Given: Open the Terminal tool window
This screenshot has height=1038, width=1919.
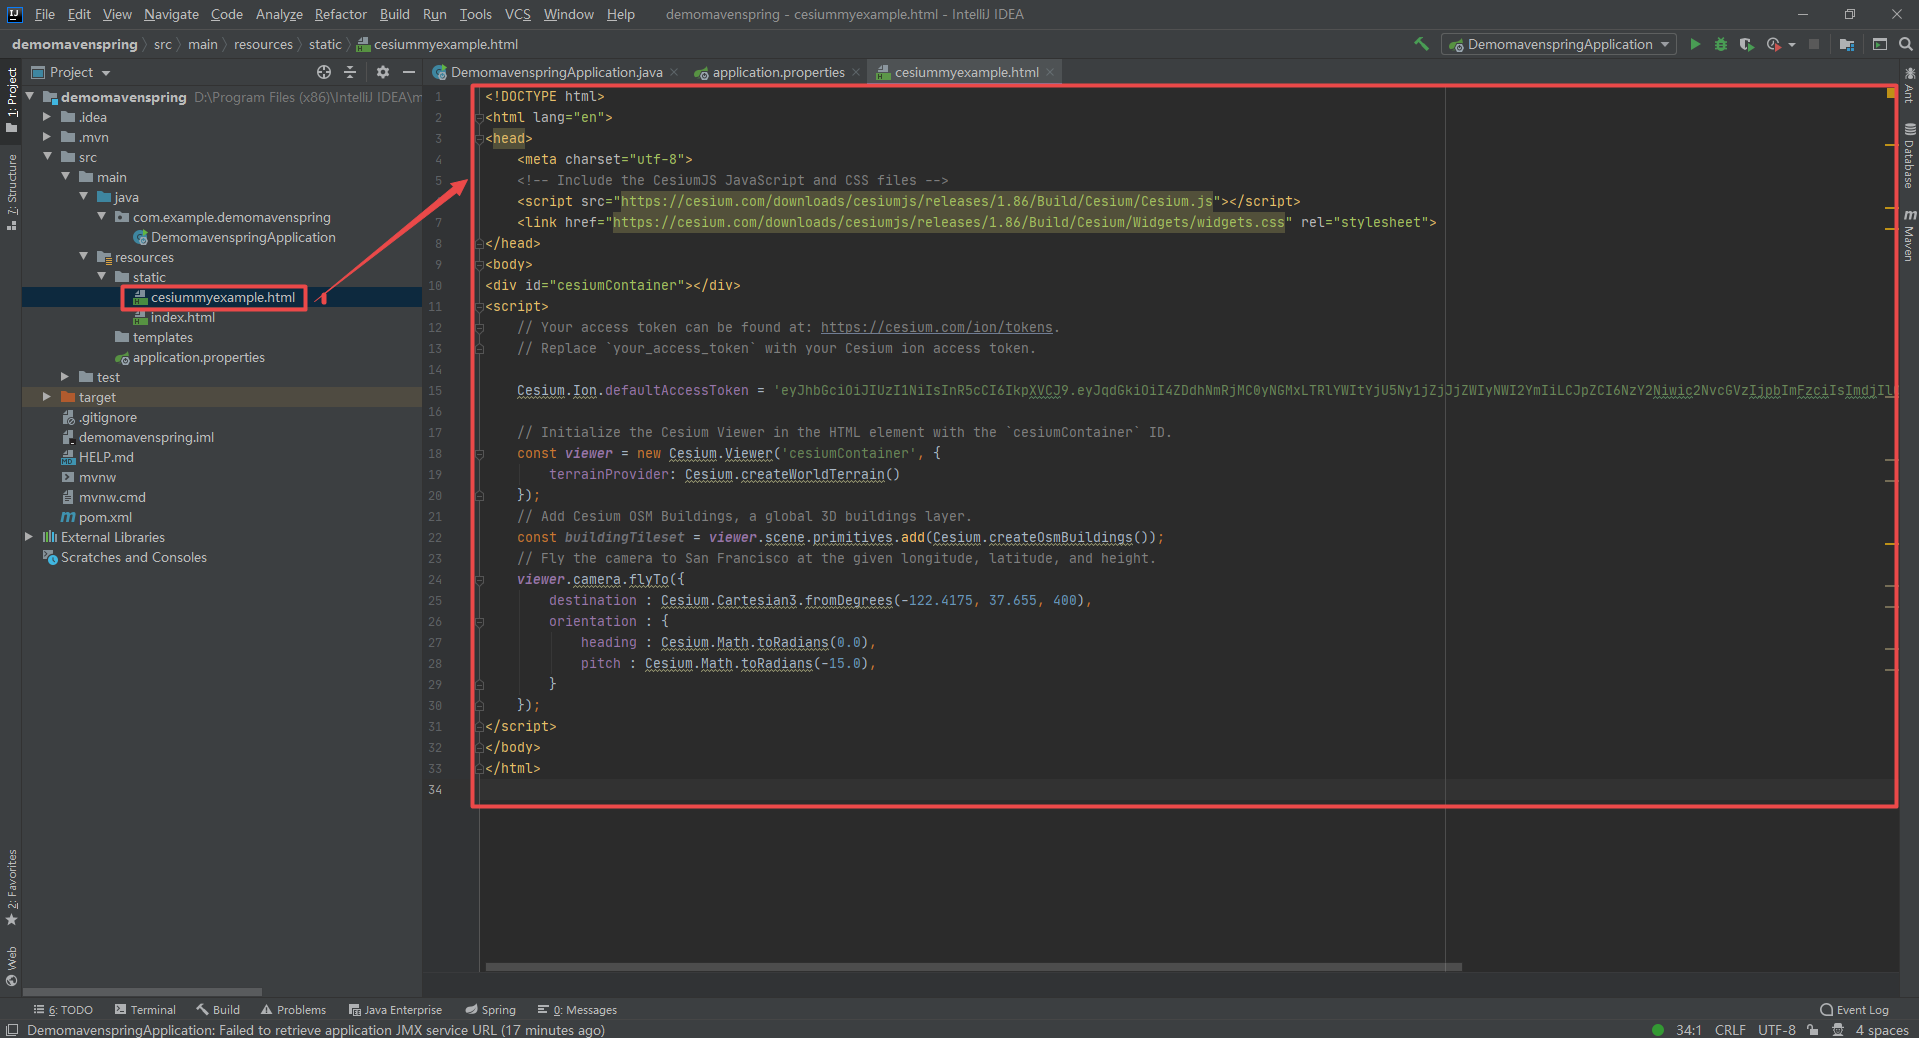Looking at the screenshot, I should (145, 1010).
